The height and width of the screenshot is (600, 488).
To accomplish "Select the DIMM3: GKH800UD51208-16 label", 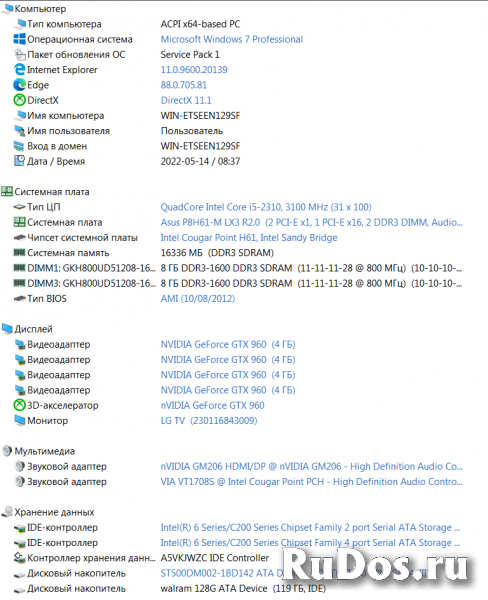I will pos(91,283).
